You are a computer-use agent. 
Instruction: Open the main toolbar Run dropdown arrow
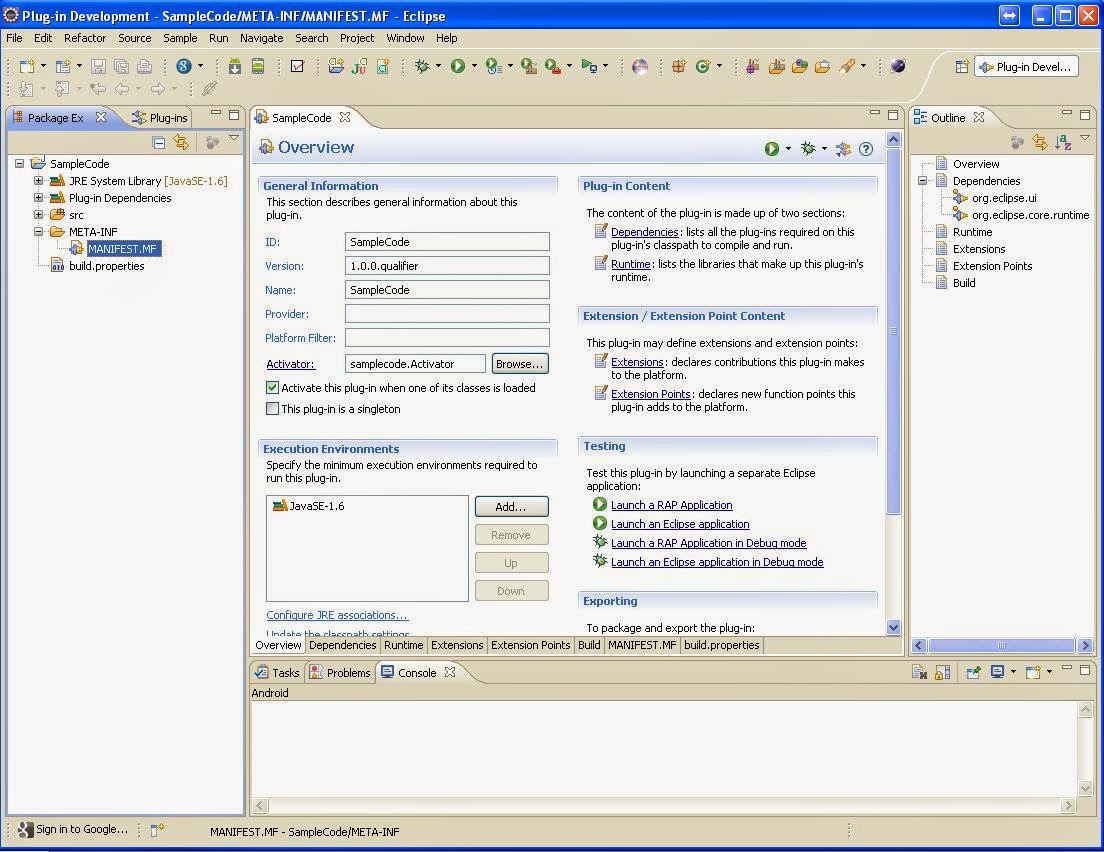(x=474, y=66)
